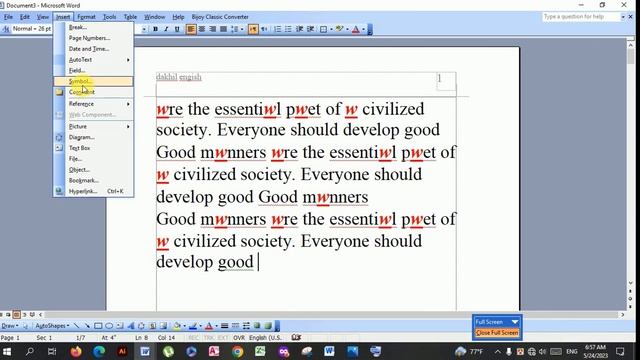Justify the paragraph text

[x=223, y=29]
